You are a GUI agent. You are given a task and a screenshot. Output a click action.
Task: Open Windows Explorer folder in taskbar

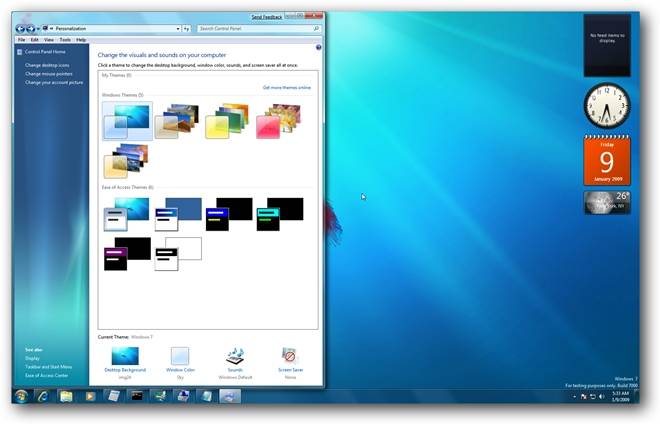pos(66,396)
